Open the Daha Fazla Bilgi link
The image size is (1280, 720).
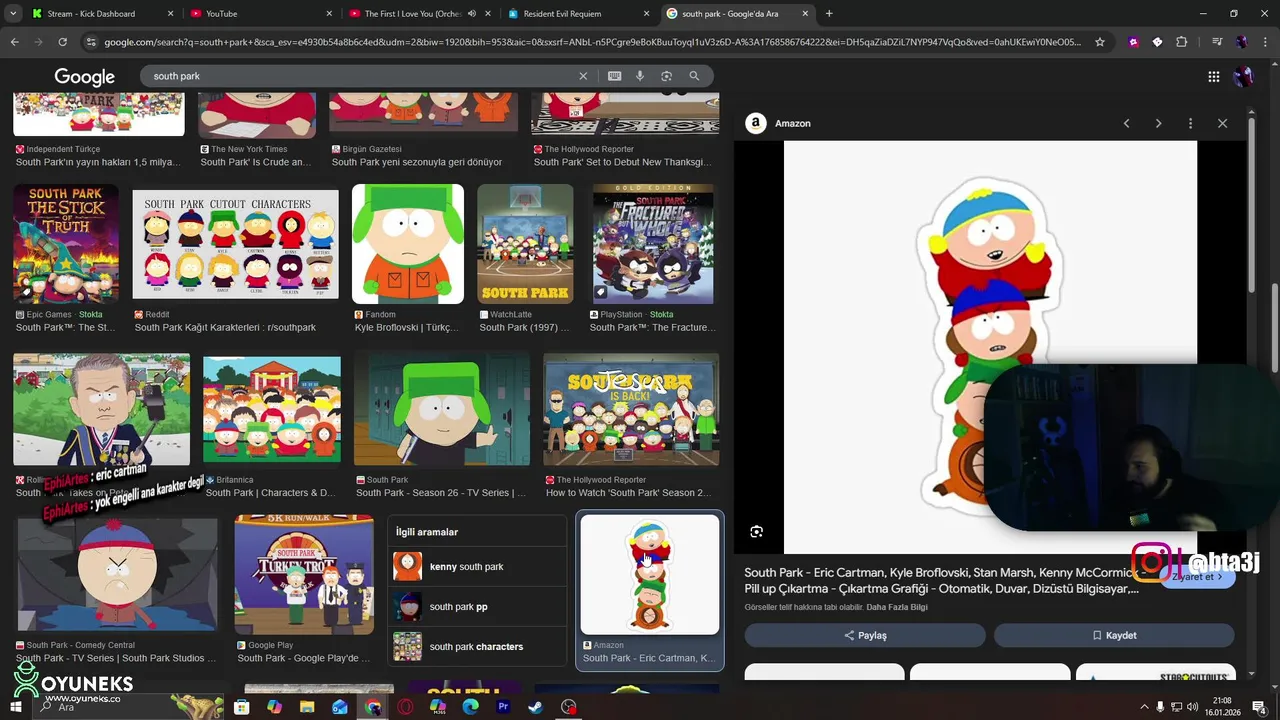tap(897, 607)
